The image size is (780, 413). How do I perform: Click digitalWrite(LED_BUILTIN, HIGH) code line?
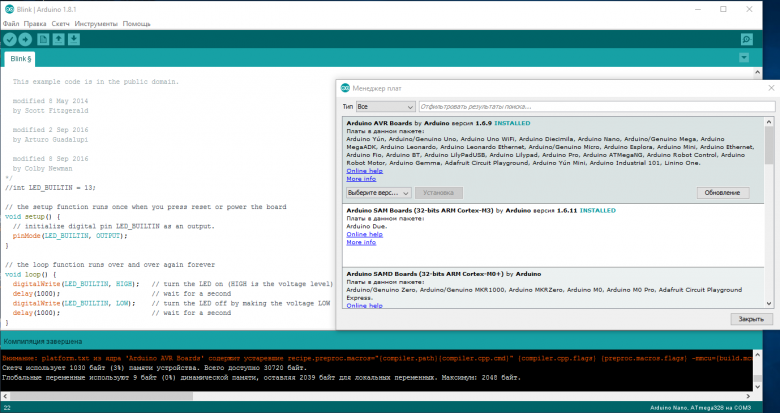tap(76, 284)
